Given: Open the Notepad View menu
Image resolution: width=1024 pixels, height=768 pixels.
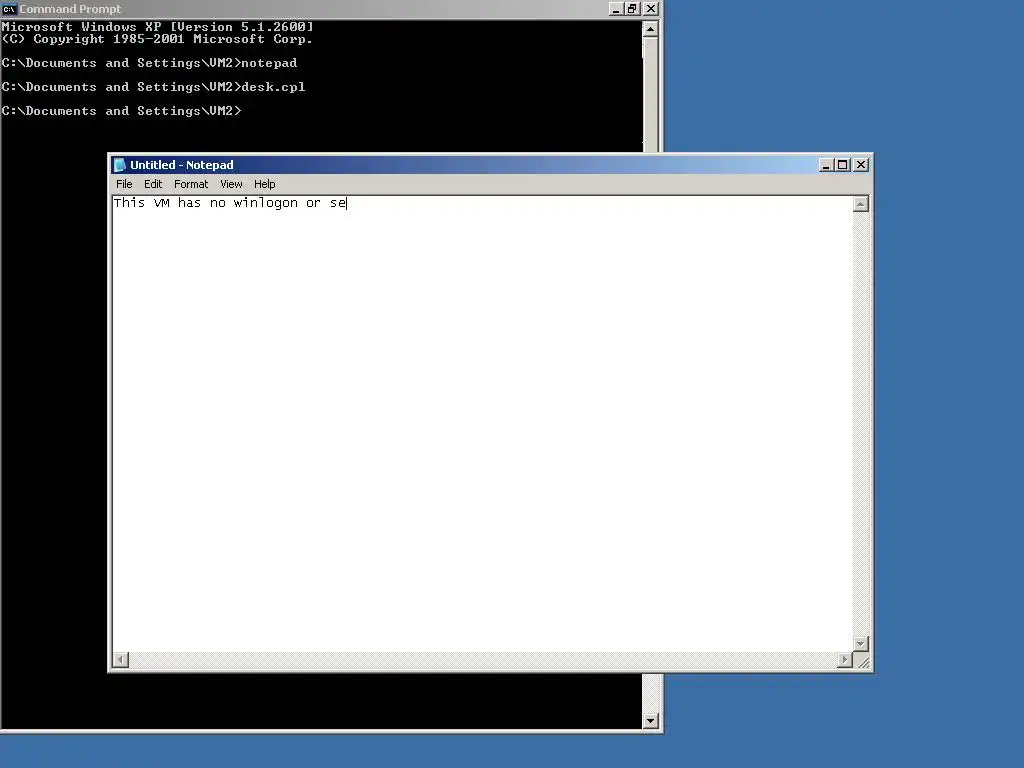Looking at the screenshot, I should 231,184.
